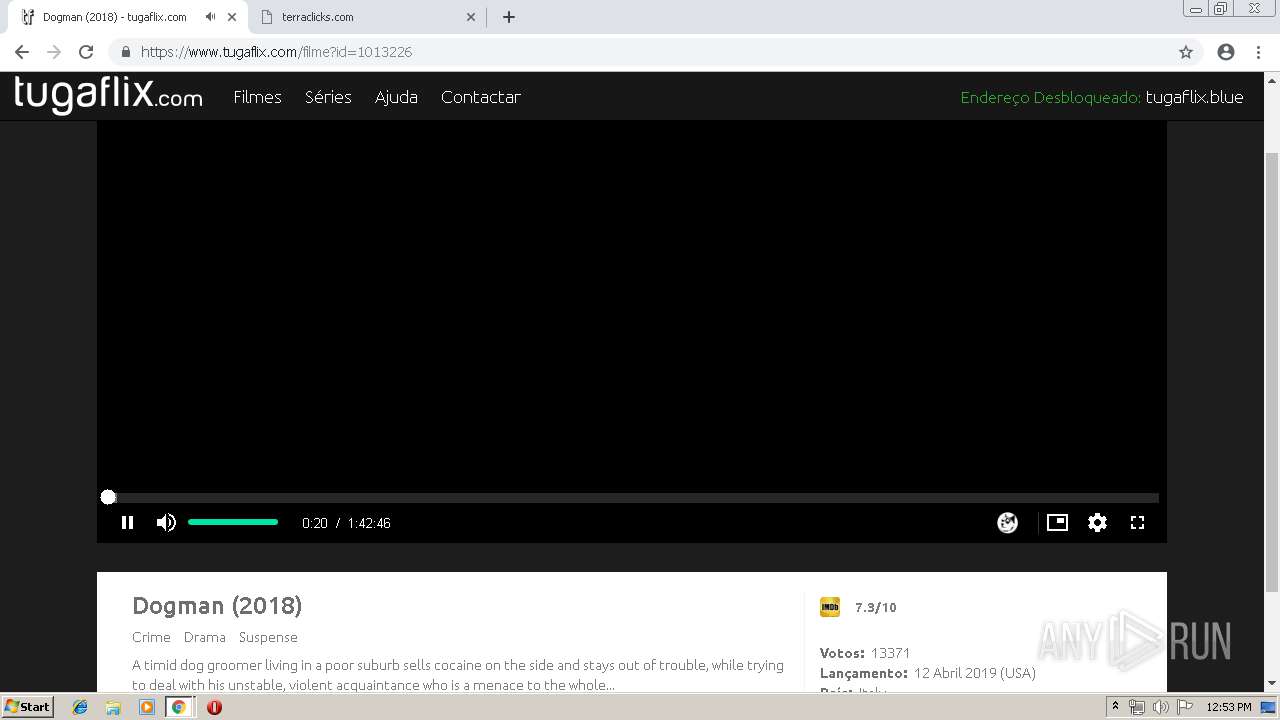Open the Séries menu
Viewport: 1280px width, 720px height.
pos(328,97)
